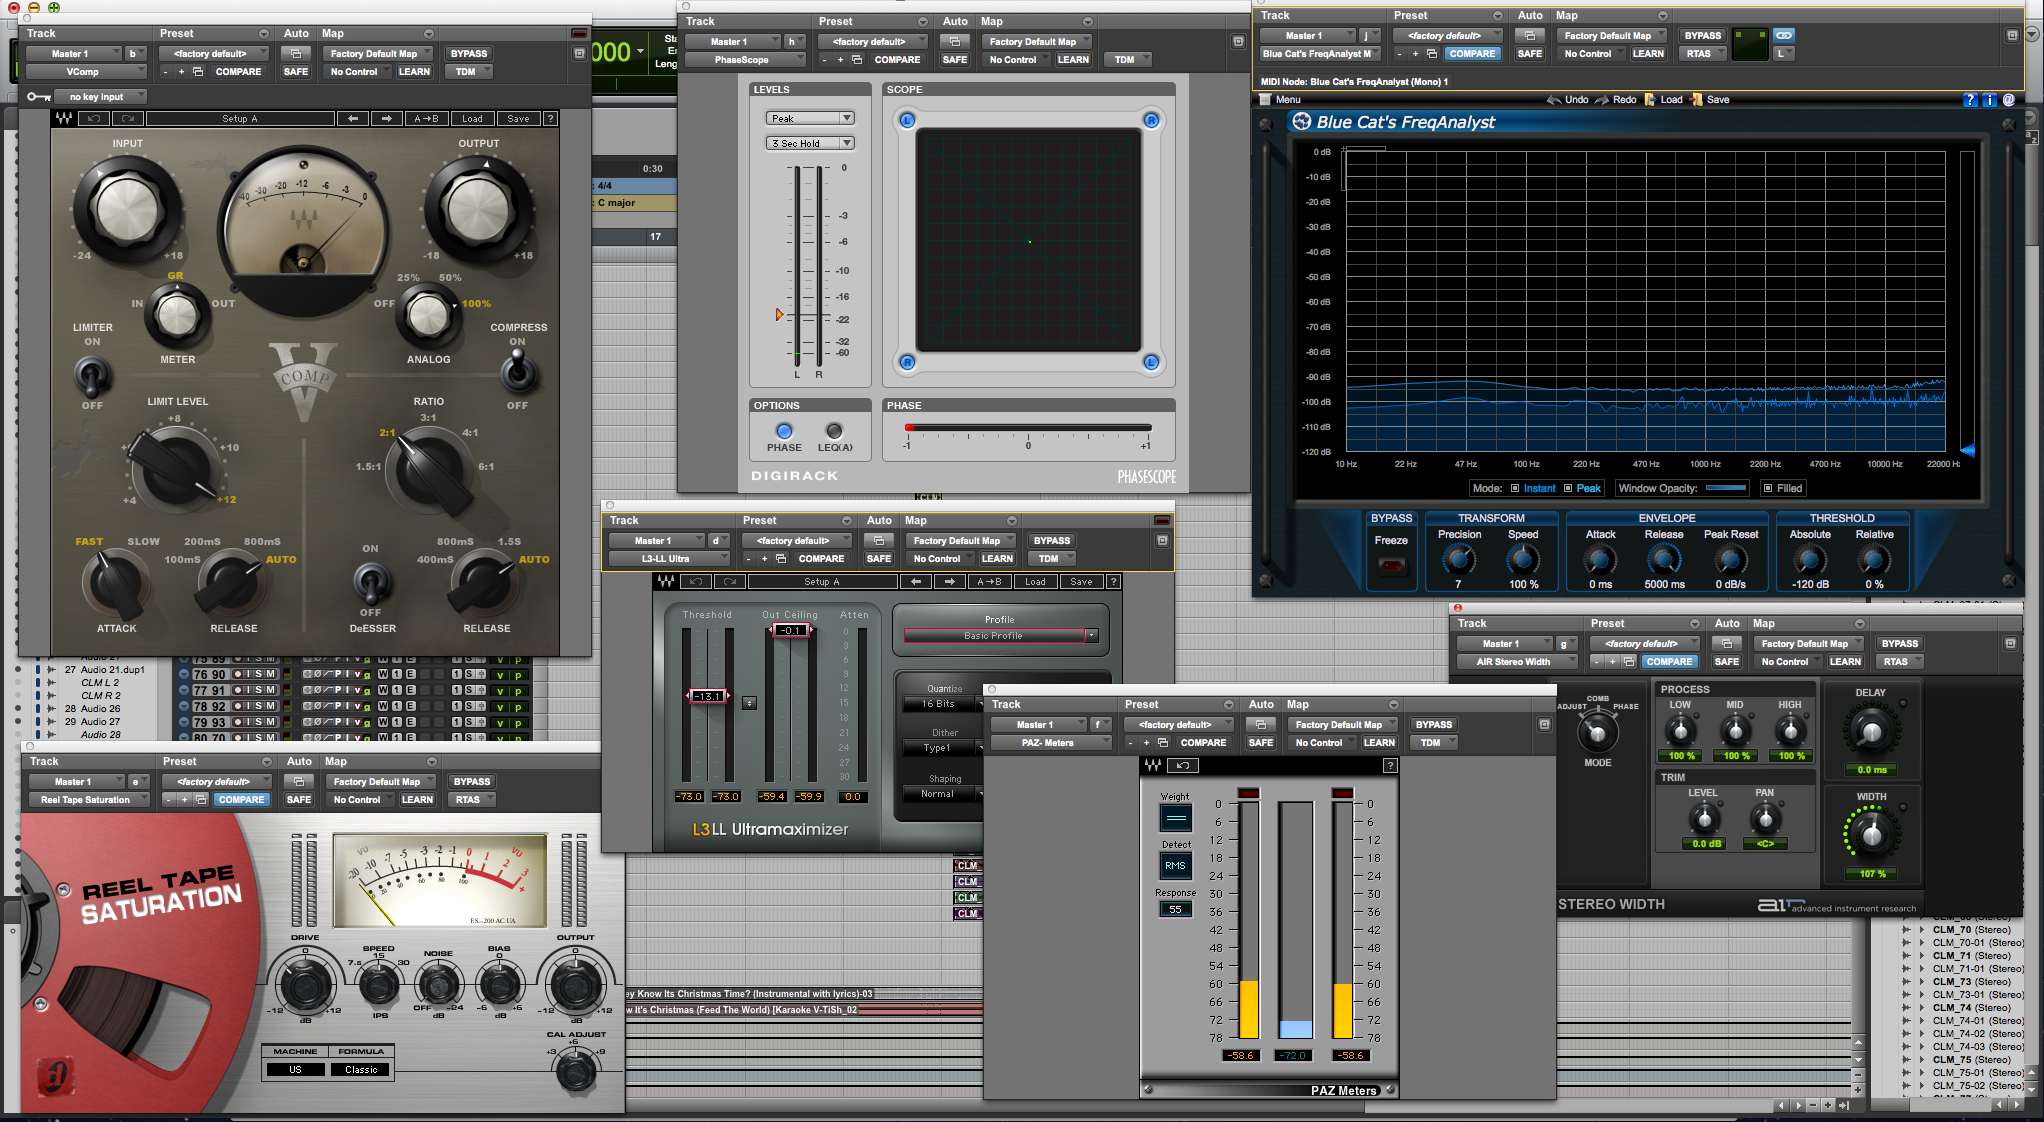Viewport: 2044px width, 1122px height.
Task: Toggle the Filled checkbox in FreqAnalyst
Action: pos(1768,488)
